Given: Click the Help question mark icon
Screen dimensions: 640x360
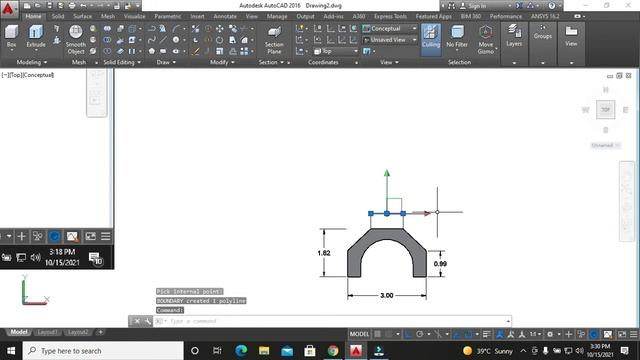Looking at the screenshot, I should pyautogui.click(x=551, y=6).
